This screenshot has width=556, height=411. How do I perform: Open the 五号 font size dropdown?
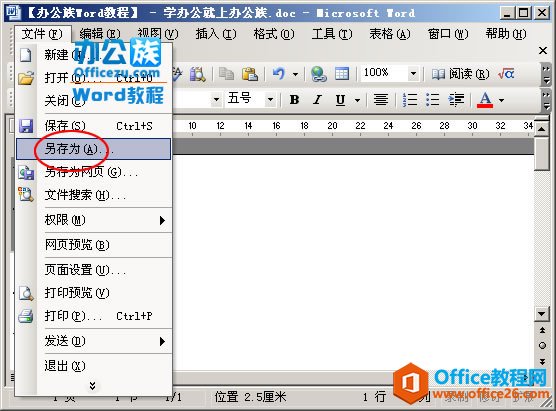click(x=271, y=100)
